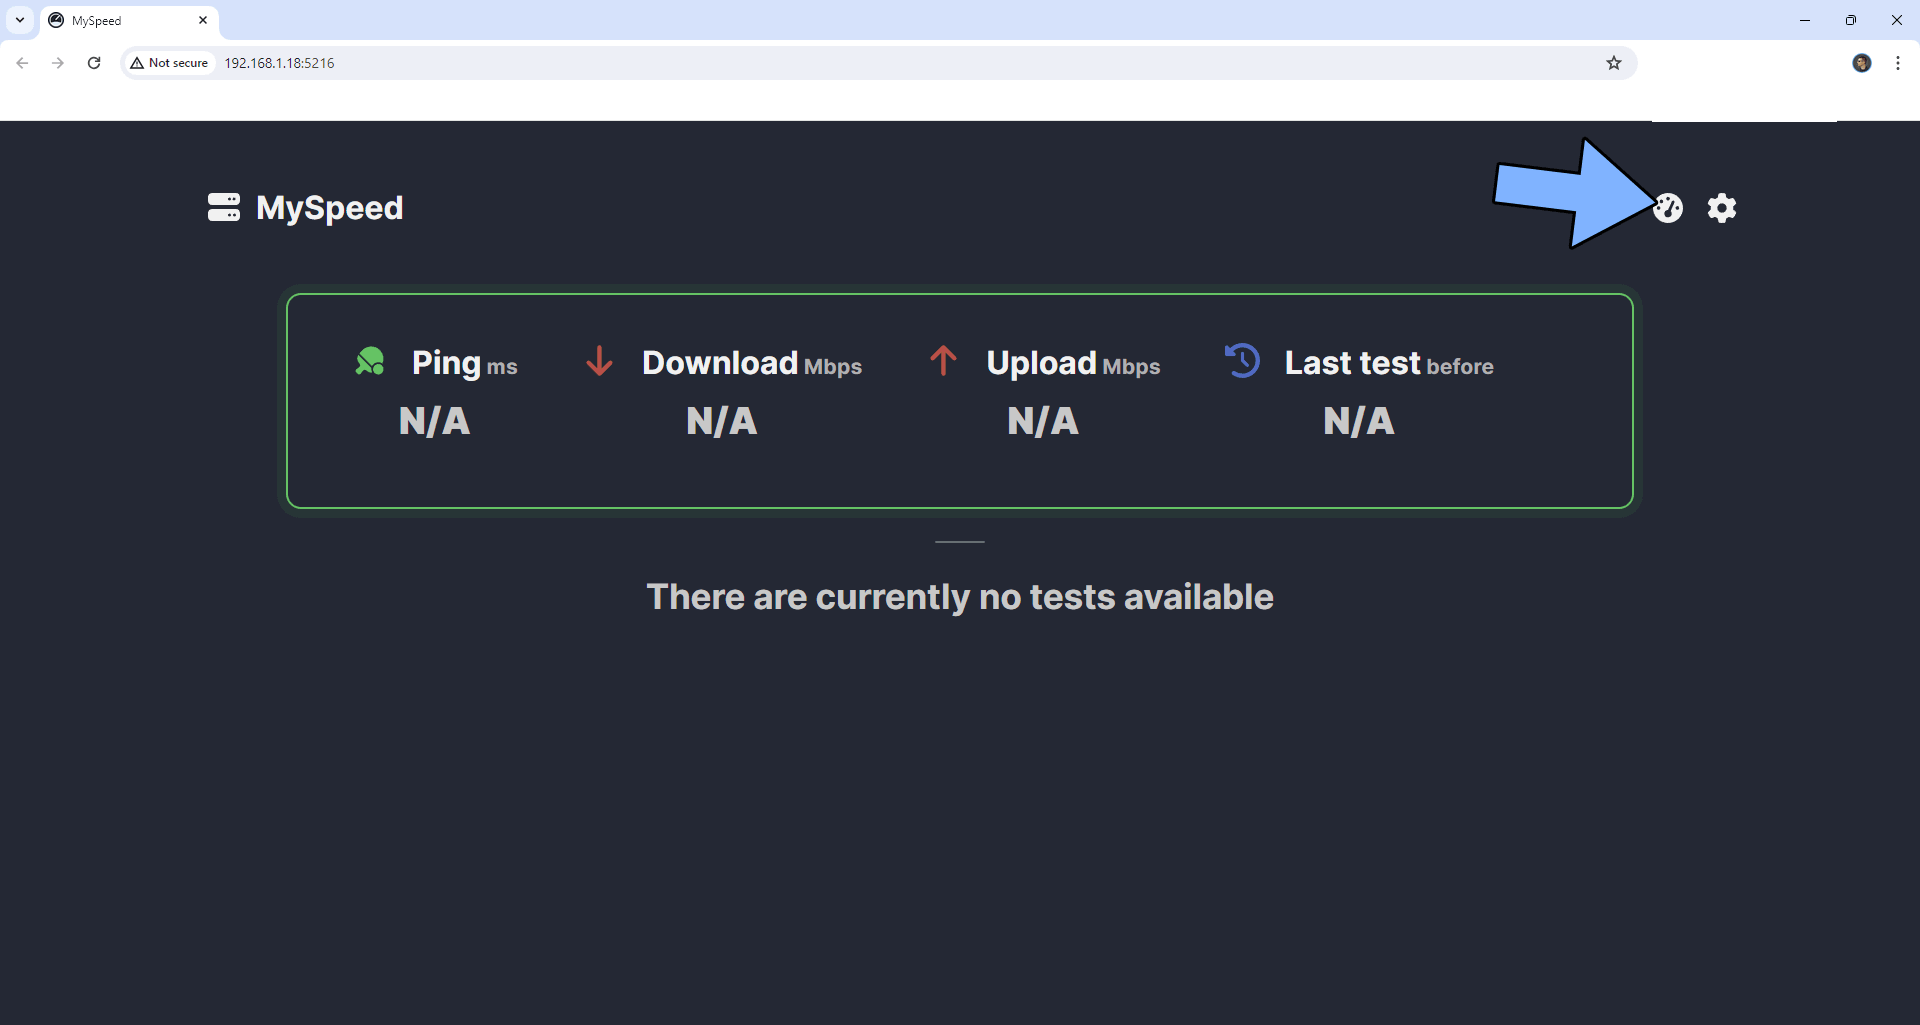Image resolution: width=1920 pixels, height=1025 pixels.
Task: Start a speedtest with the gauge icon
Action: pyautogui.click(x=1668, y=208)
